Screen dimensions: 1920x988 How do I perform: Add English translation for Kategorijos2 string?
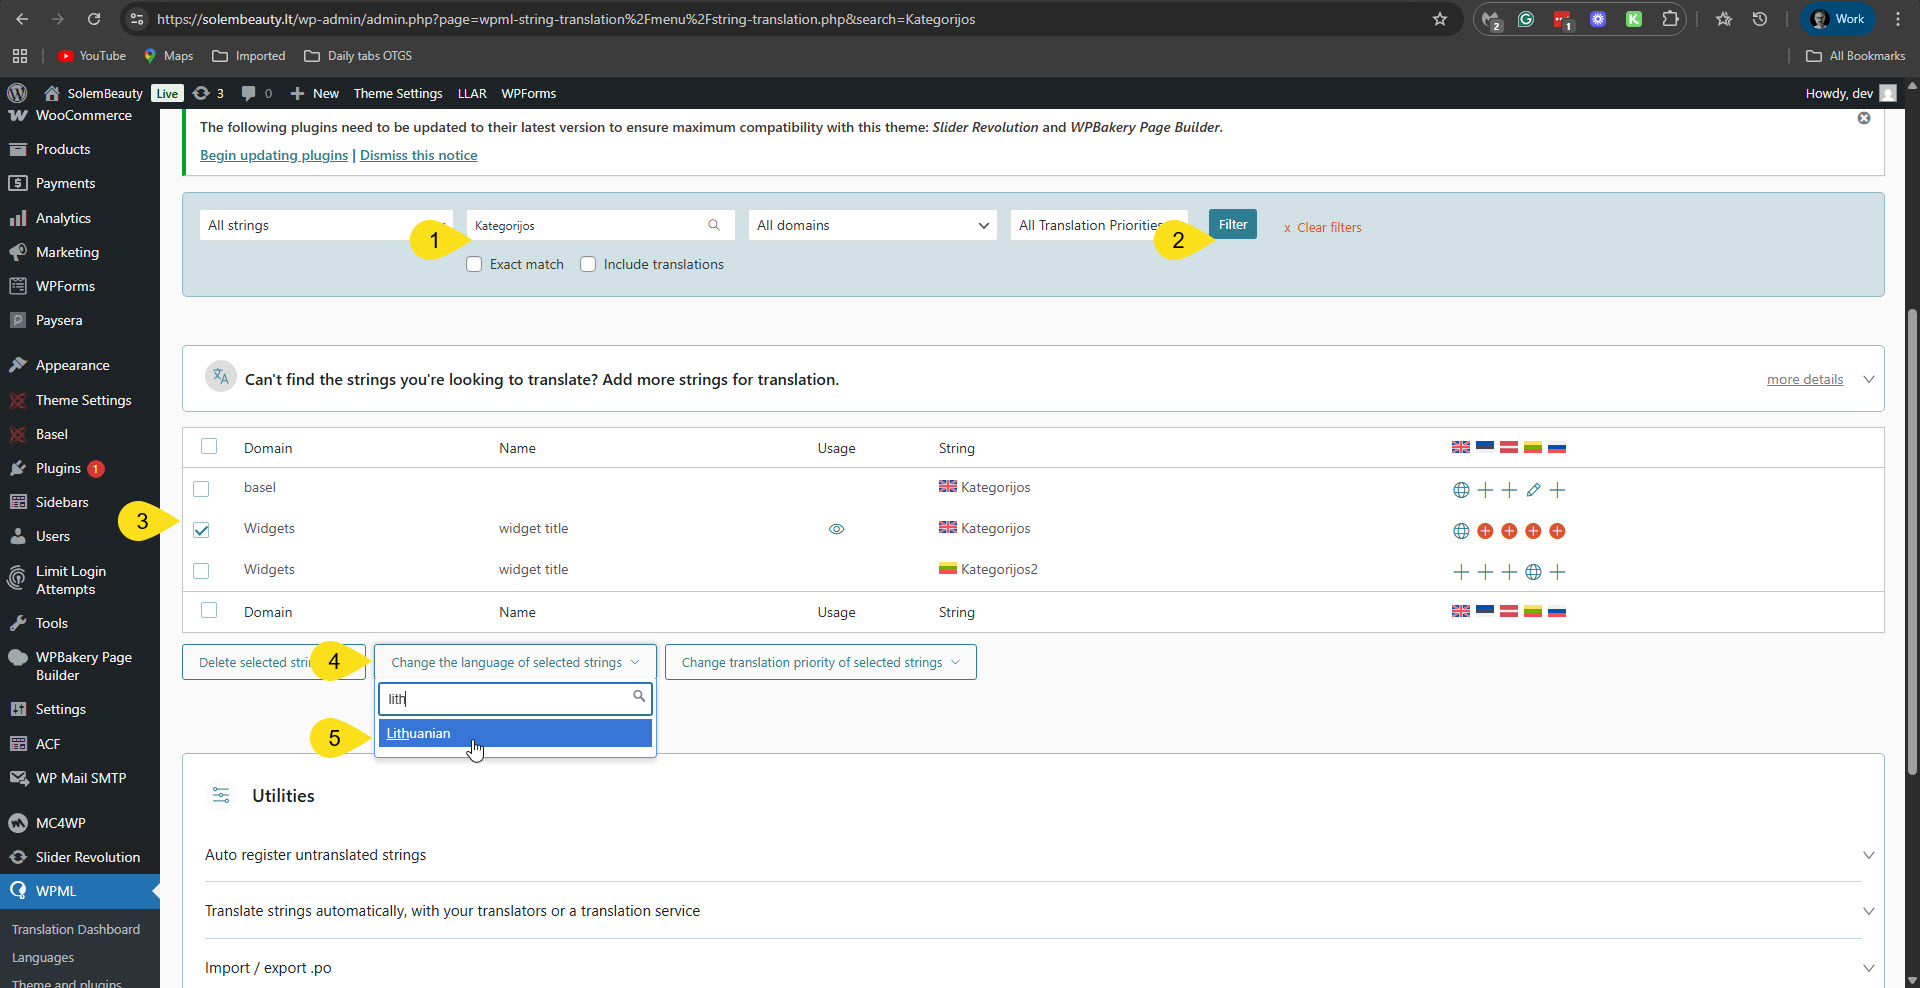[1461, 572]
